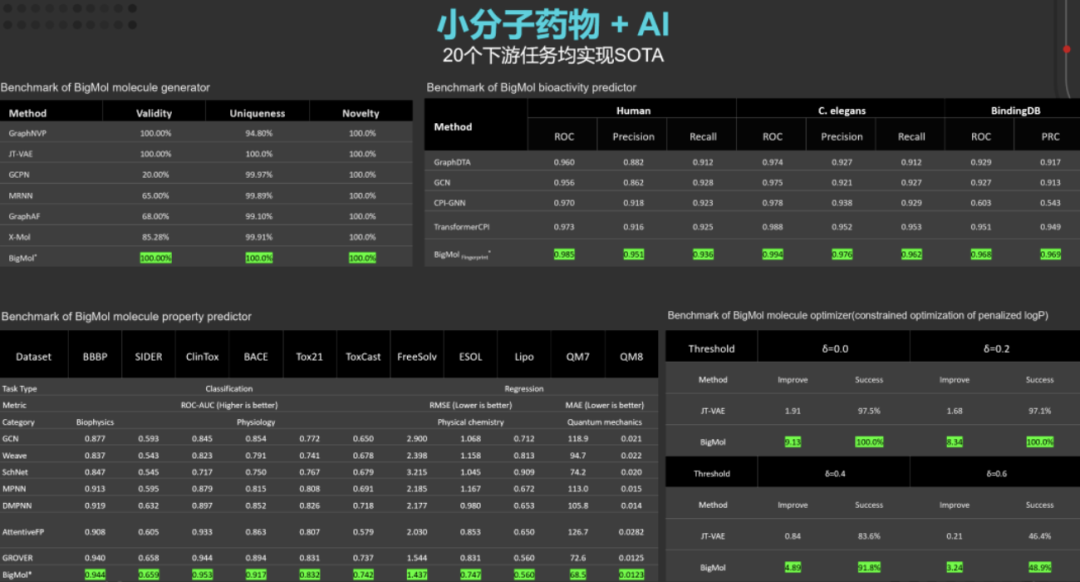
Task: Click the GROVER row label
Action: coord(19,555)
